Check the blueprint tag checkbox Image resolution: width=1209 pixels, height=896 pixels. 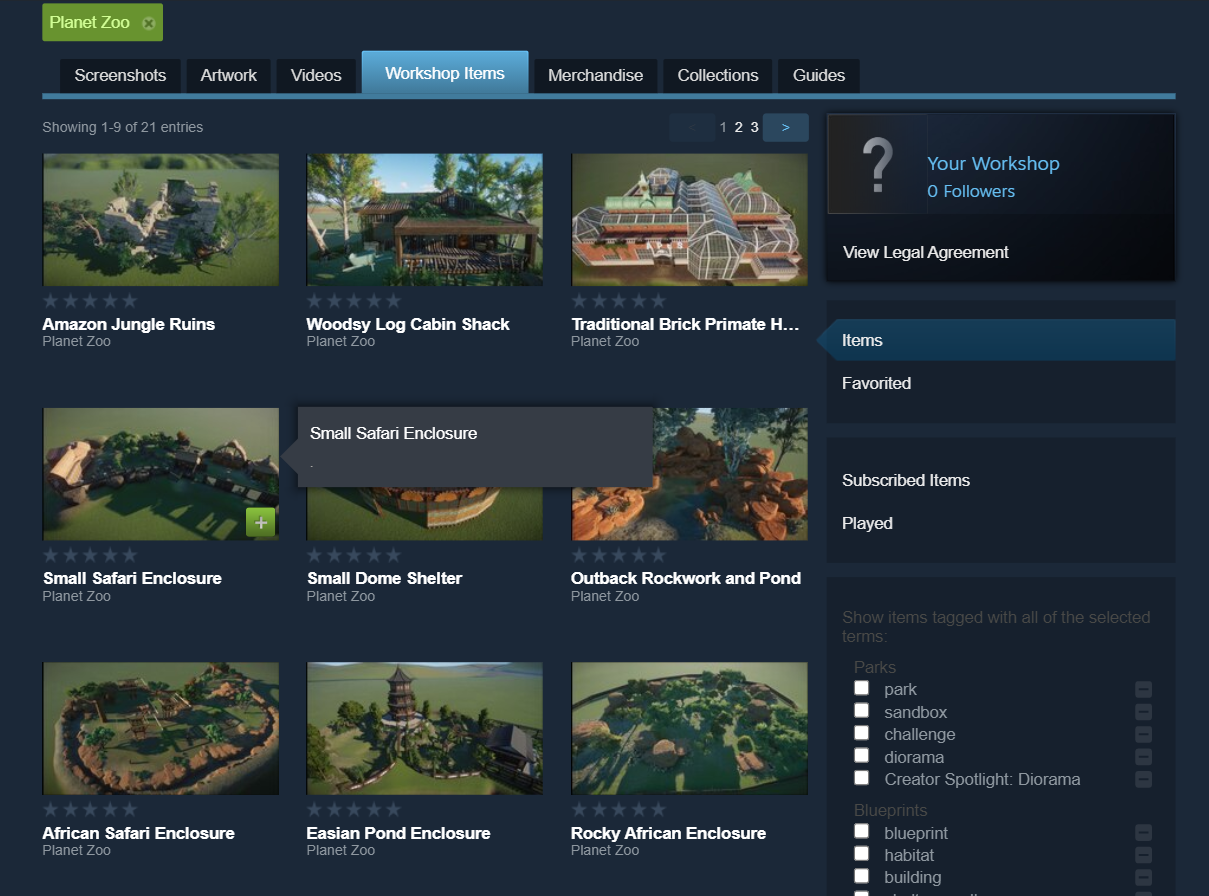861,831
